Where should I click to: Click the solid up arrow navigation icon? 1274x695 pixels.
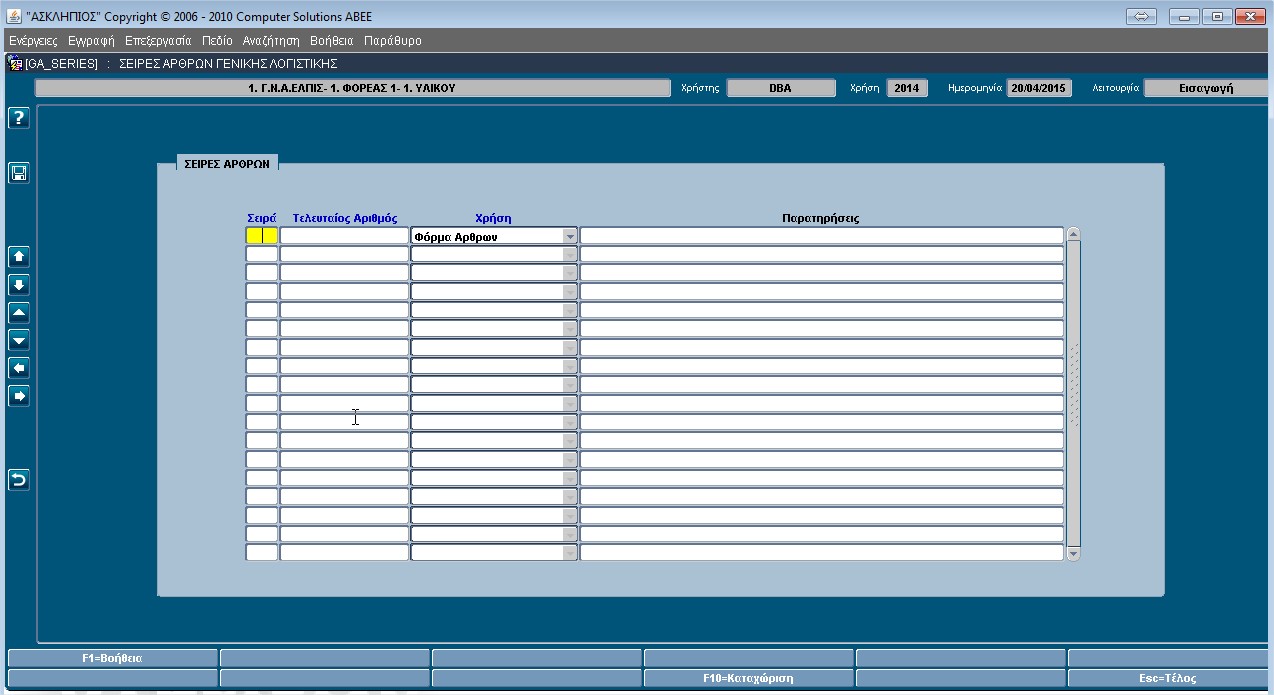[18, 257]
